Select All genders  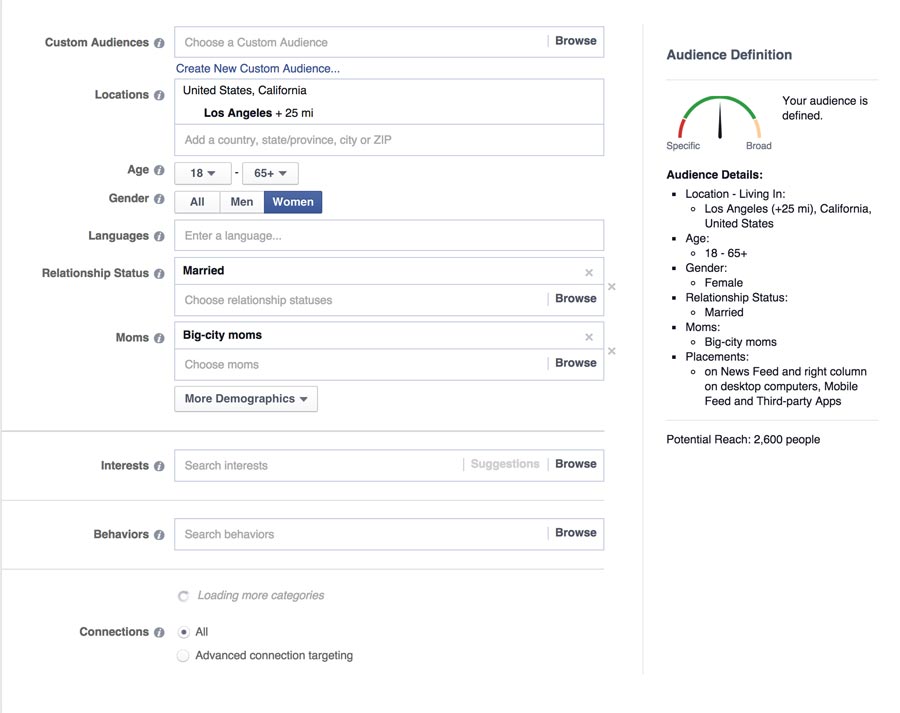pos(197,202)
